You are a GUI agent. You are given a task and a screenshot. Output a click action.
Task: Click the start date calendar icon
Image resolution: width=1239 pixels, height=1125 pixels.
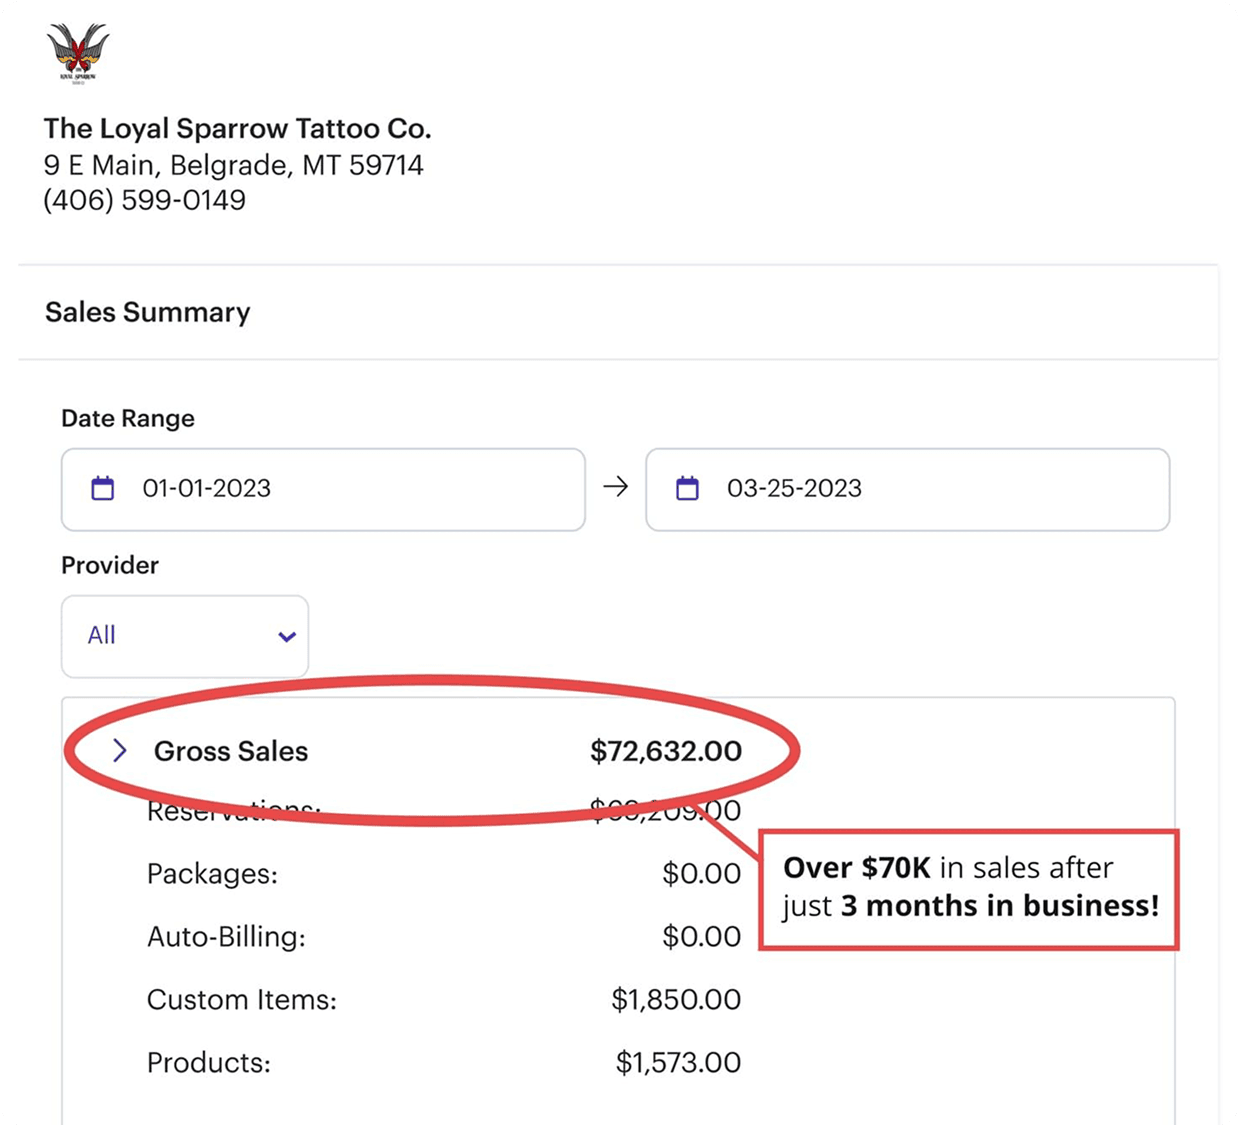(103, 488)
